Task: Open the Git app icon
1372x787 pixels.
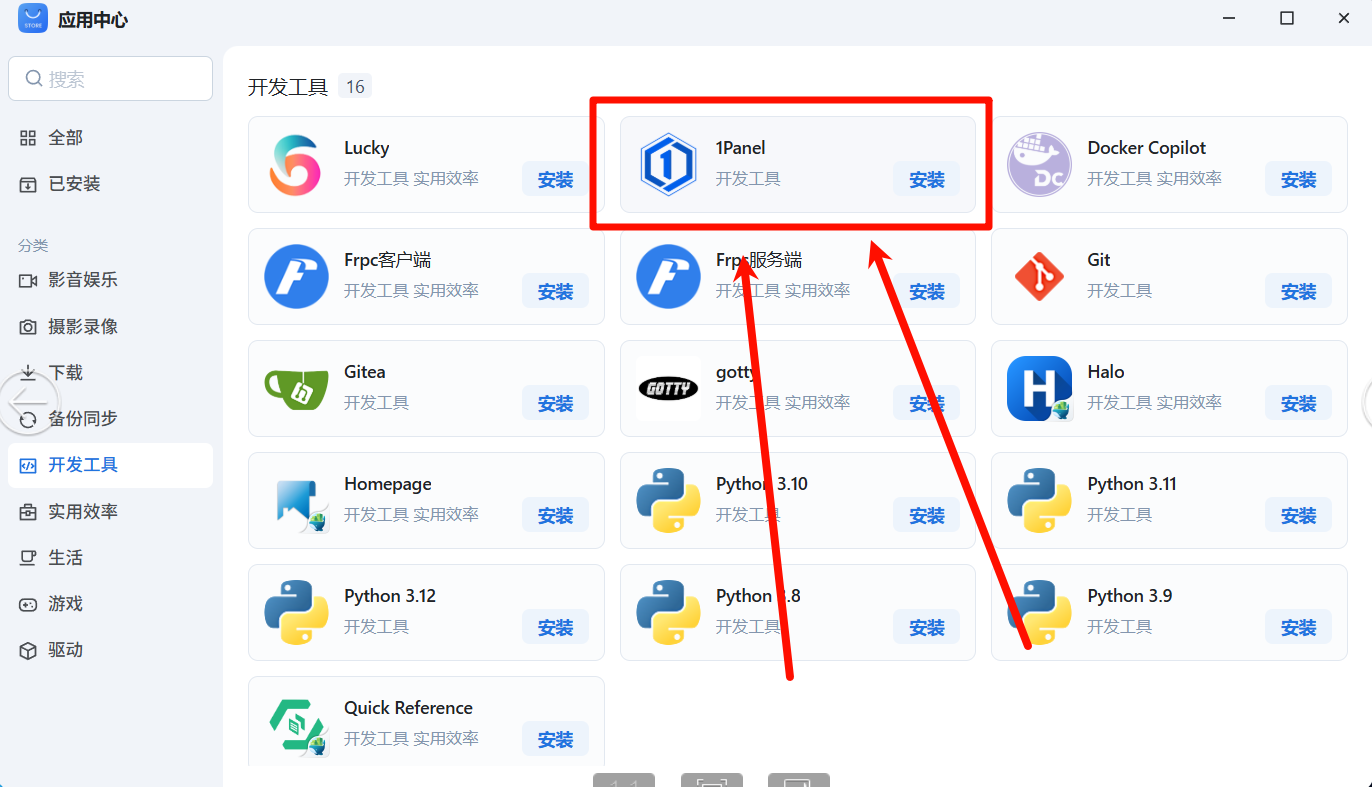Action: (1039, 276)
